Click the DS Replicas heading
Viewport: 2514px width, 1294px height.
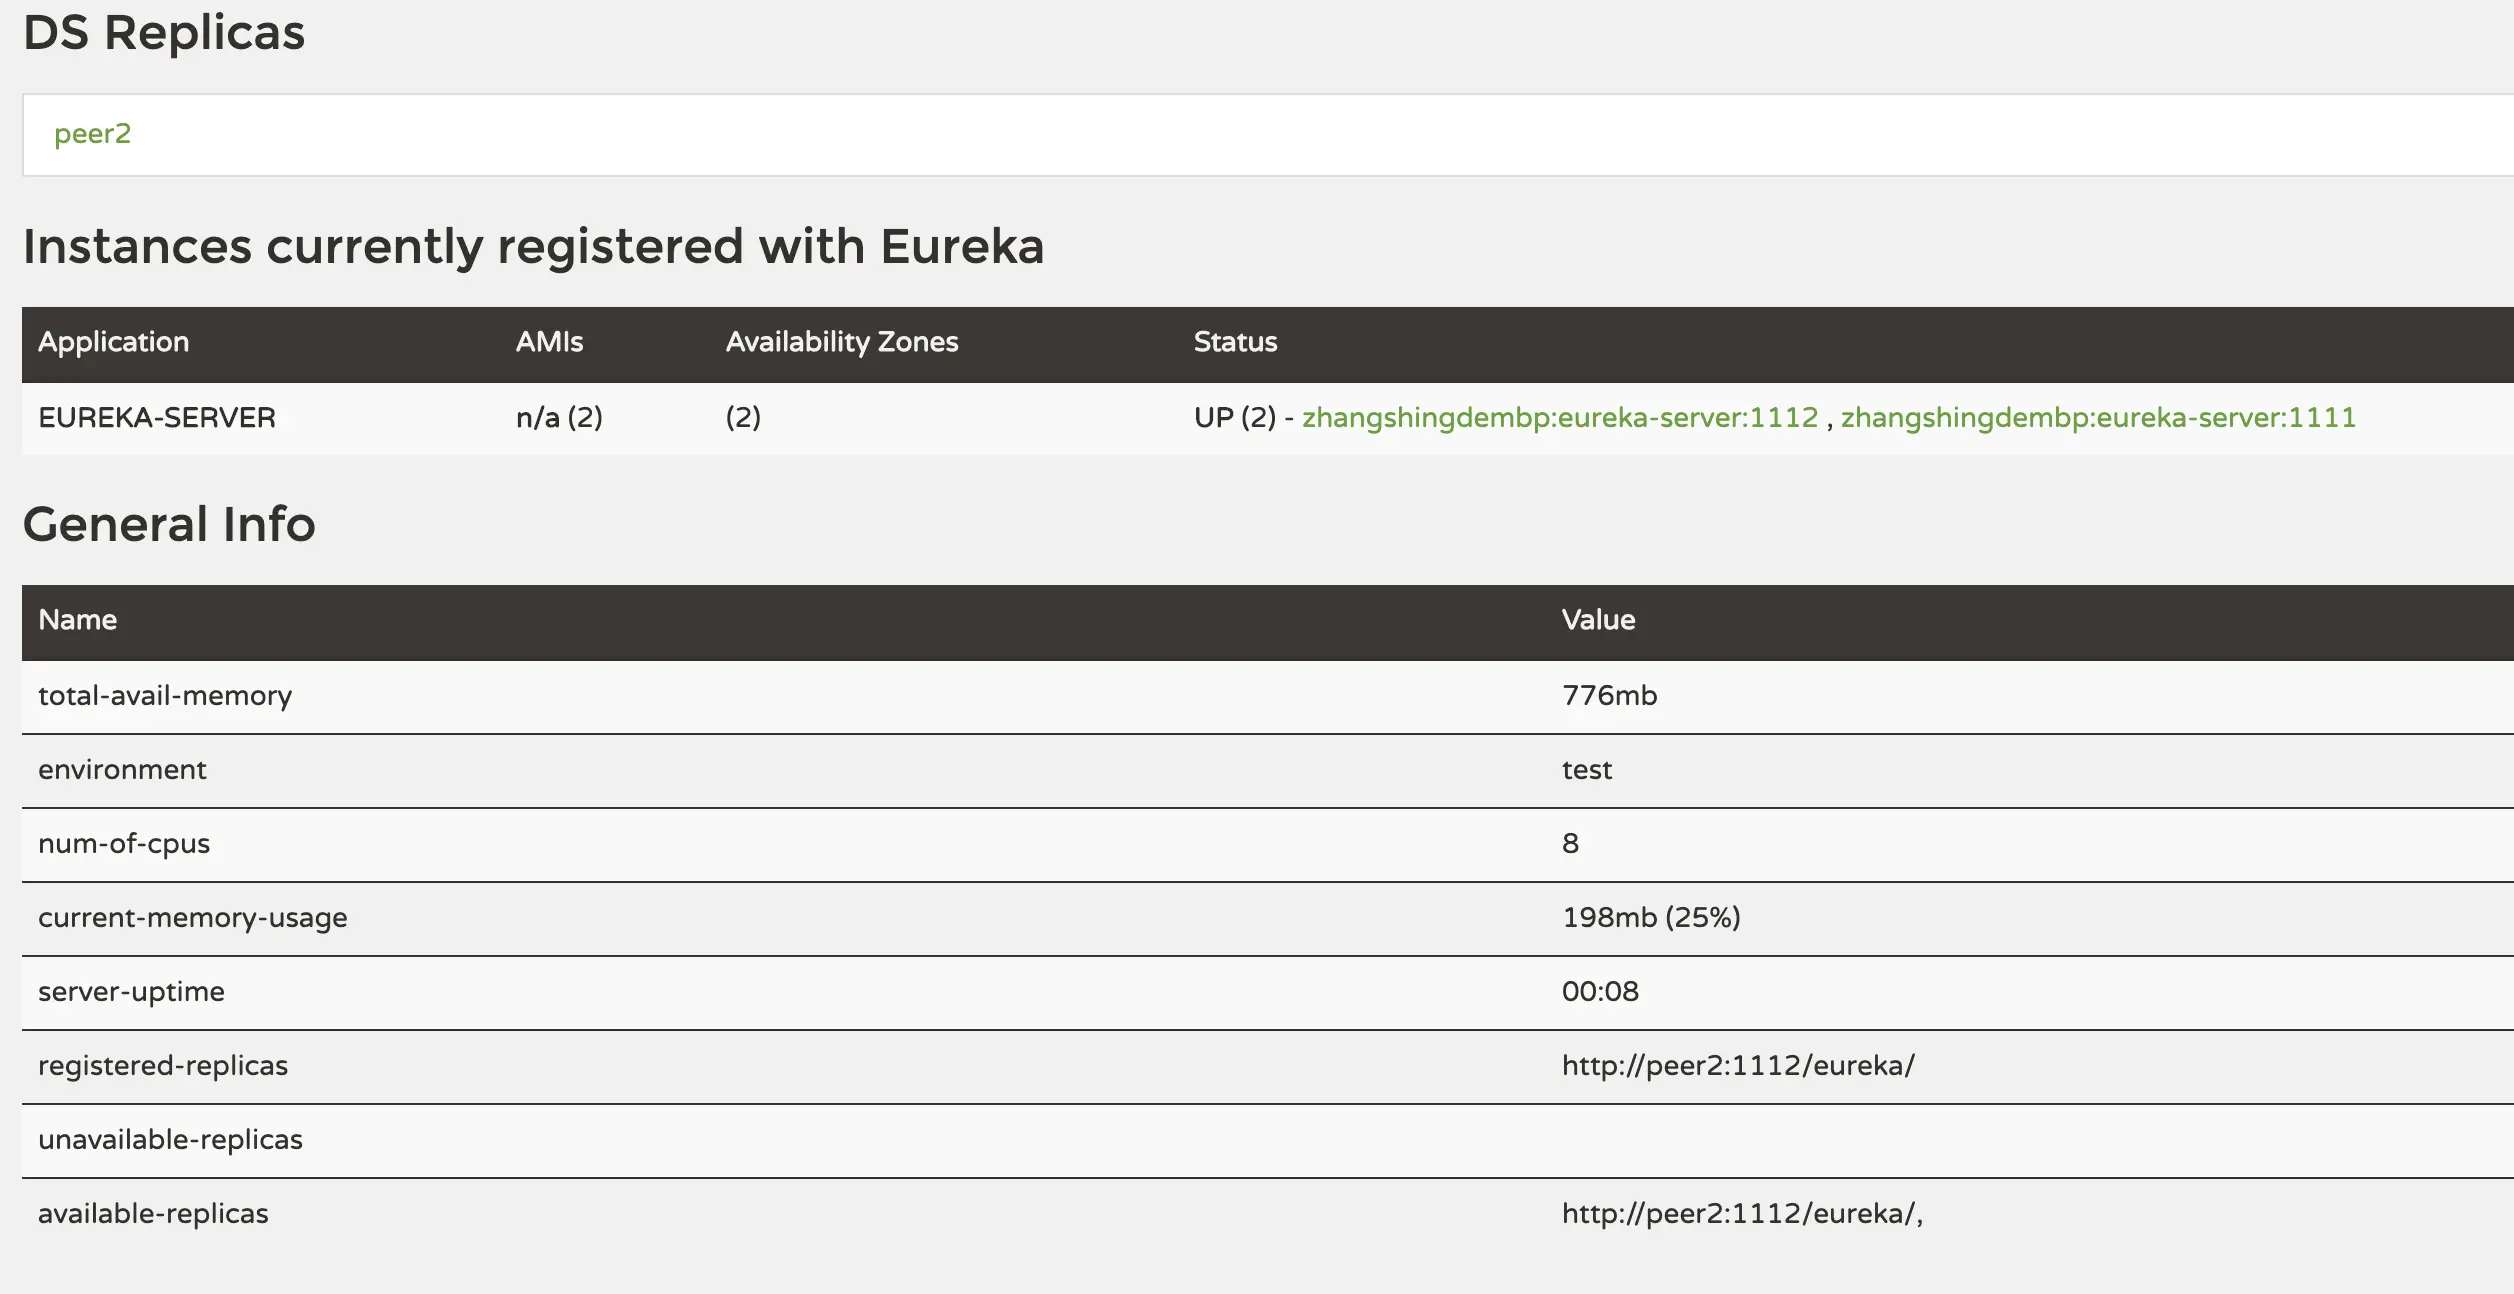pos(164,32)
